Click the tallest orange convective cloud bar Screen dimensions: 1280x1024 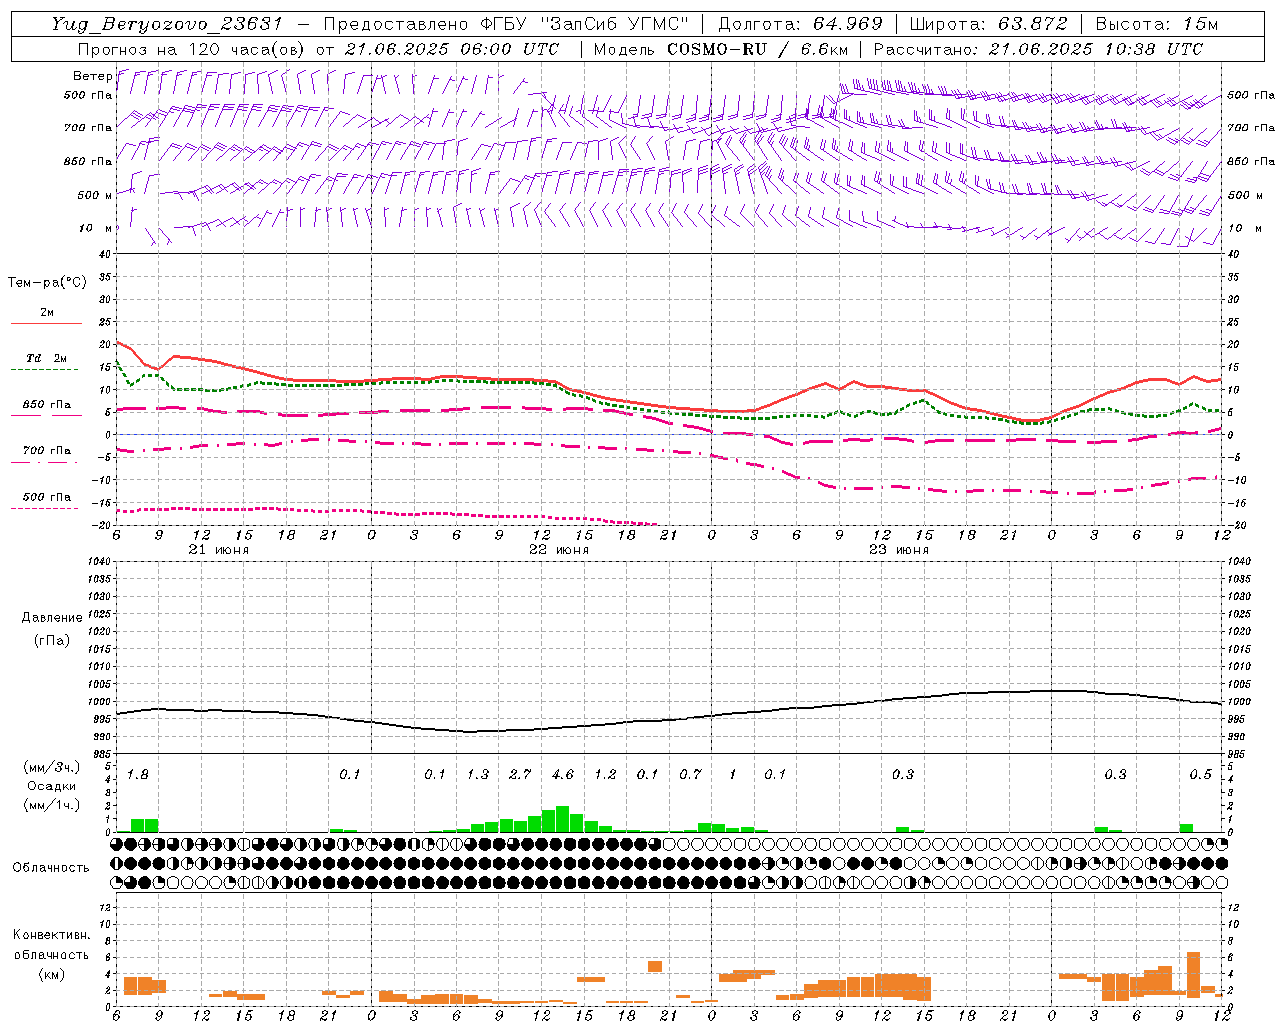pyautogui.click(x=1193, y=975)
